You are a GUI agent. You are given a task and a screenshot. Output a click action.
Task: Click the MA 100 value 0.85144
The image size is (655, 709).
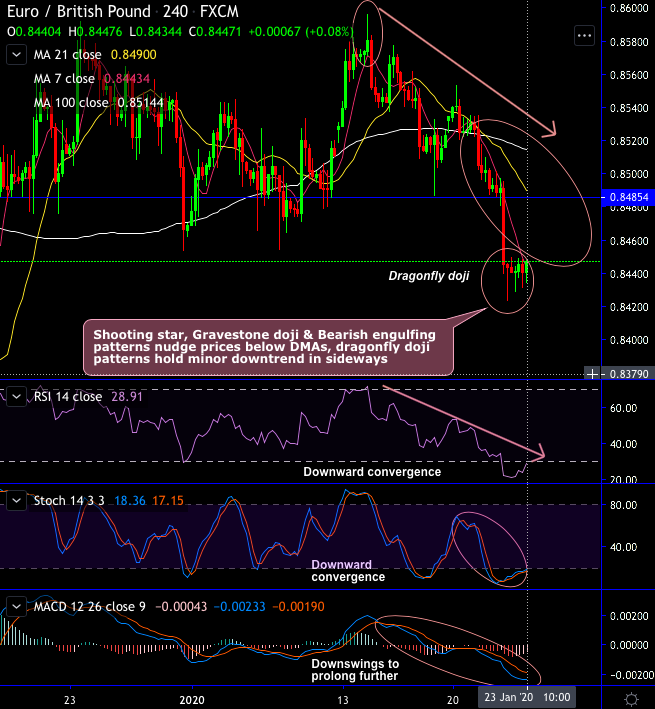click(x=141, y=103)
